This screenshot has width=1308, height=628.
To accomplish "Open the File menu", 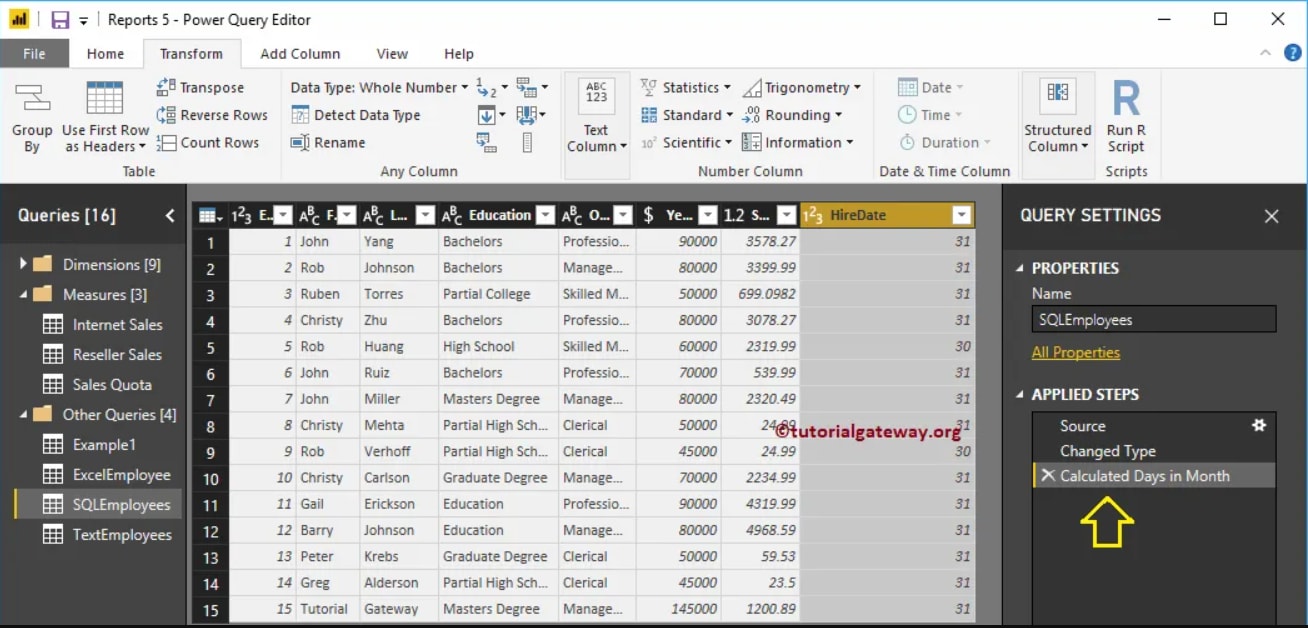I will [x=34, y=53].
